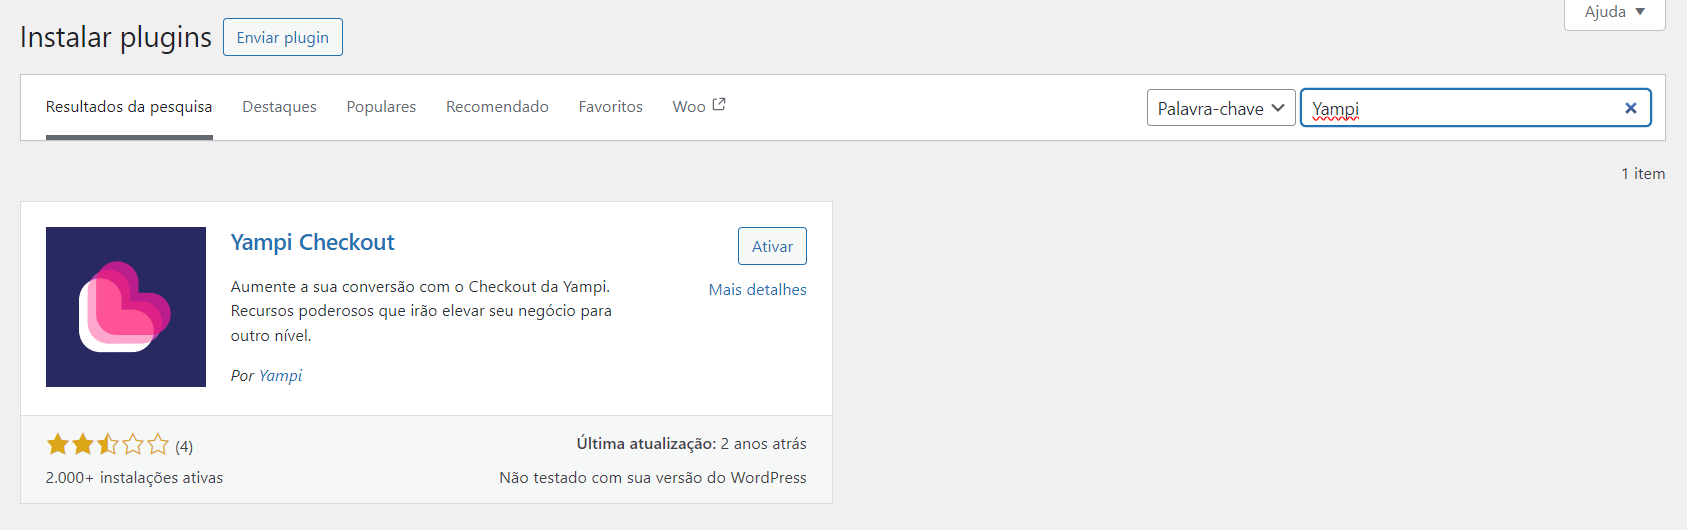Open the Mais detalhes link
1687x530 pixels.
tap(757, 290)
